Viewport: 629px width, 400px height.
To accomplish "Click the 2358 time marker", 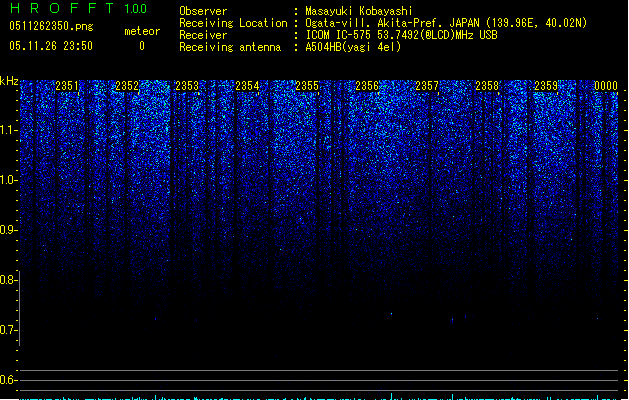I will click(x=487, y=86).
